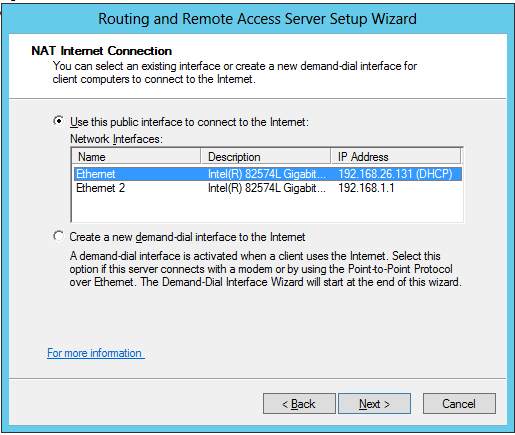Click the 192.168.26.131 (DHCP) address cell
Viewport: 515px width, 435px height.
395,174
